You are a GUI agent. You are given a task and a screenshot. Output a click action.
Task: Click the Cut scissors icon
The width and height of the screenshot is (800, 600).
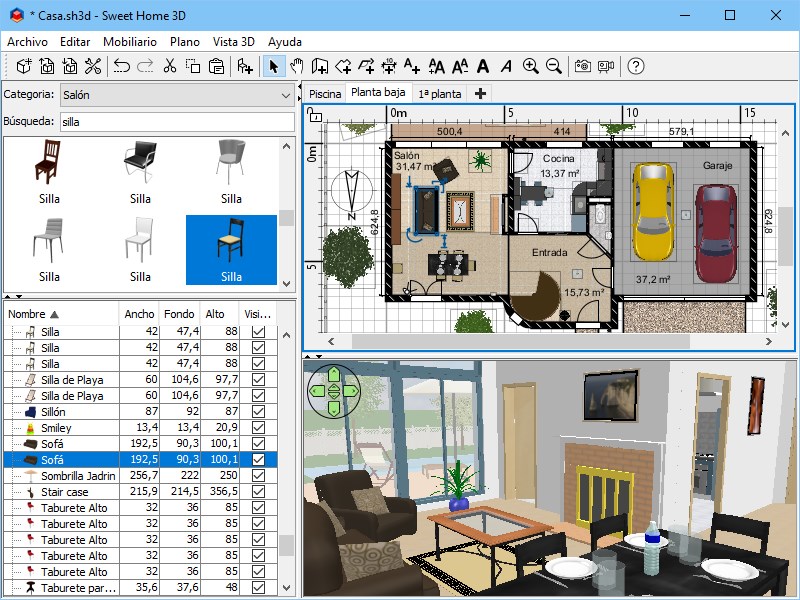[x=169, y=66]
